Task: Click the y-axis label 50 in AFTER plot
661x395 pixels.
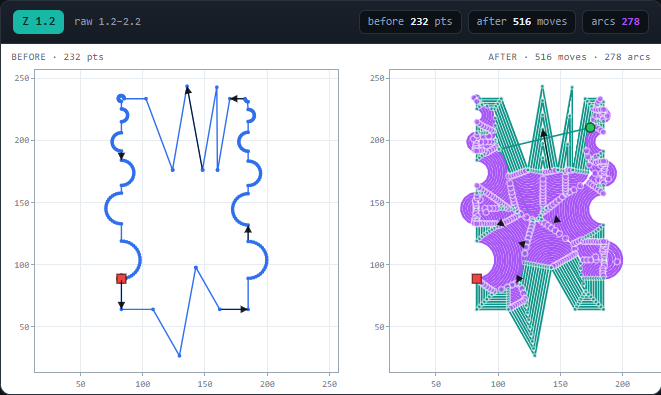Action: point(379,327)
